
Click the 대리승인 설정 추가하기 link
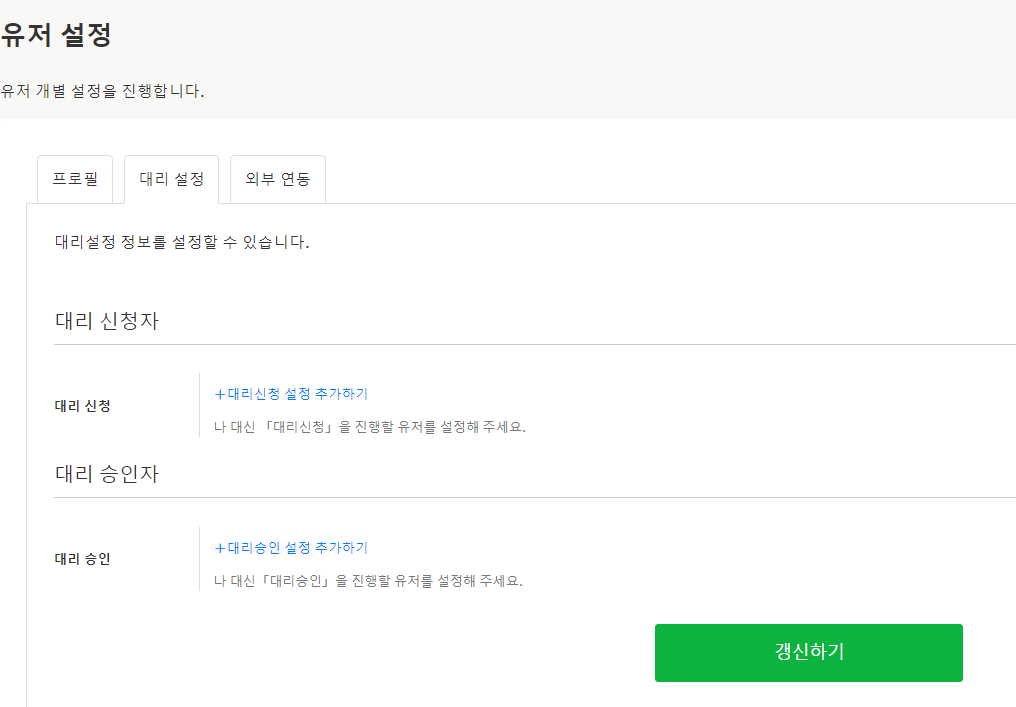coord(298,548)
